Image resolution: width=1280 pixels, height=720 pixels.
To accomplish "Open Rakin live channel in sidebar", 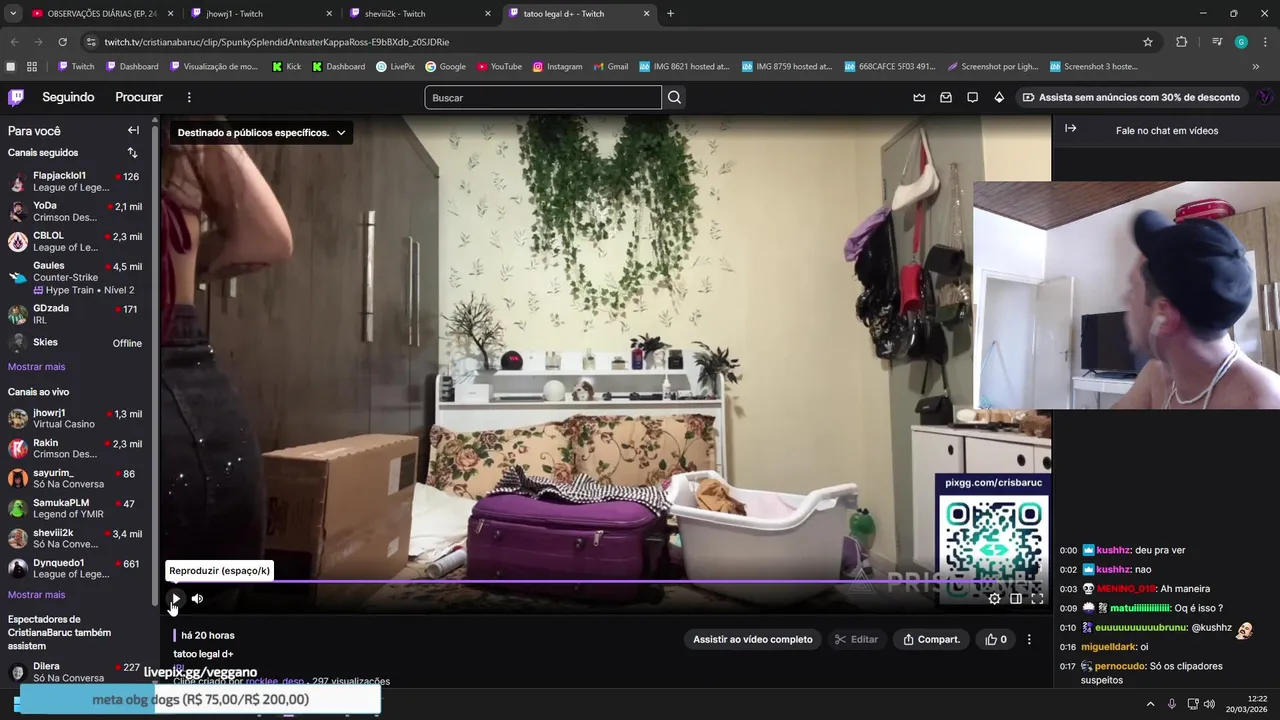I will click(x=76, y=448).
